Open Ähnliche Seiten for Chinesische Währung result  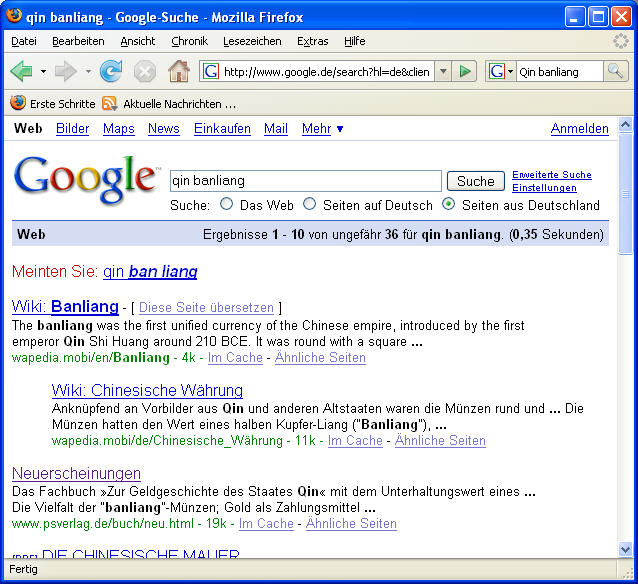[x=440, y=440]
